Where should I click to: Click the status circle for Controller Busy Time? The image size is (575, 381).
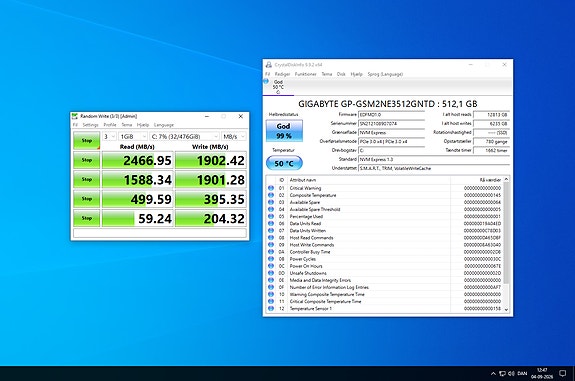pos(271,252)
